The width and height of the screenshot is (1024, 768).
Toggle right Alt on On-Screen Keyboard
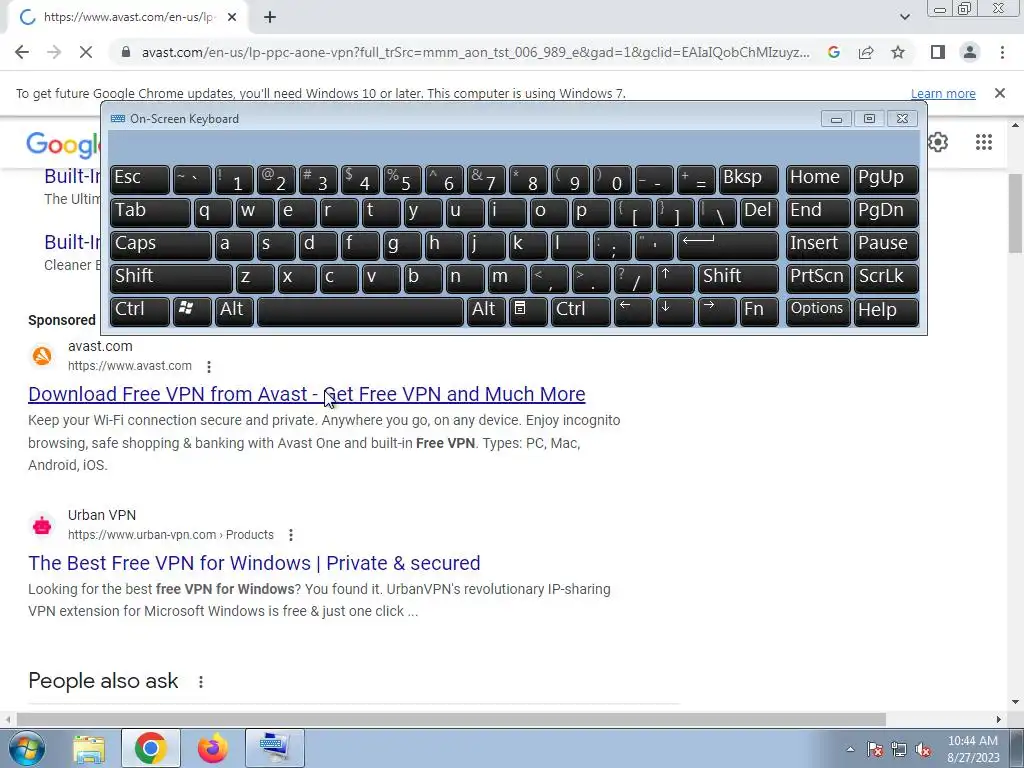click(487, 311)
